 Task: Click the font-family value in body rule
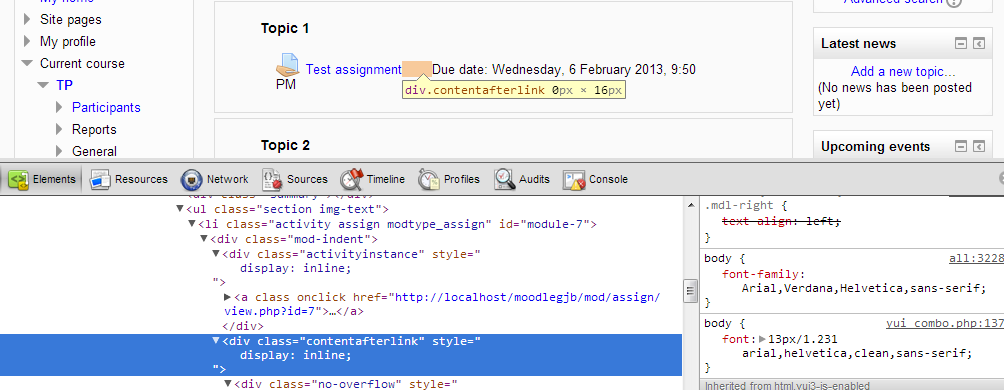click(863, 288)
